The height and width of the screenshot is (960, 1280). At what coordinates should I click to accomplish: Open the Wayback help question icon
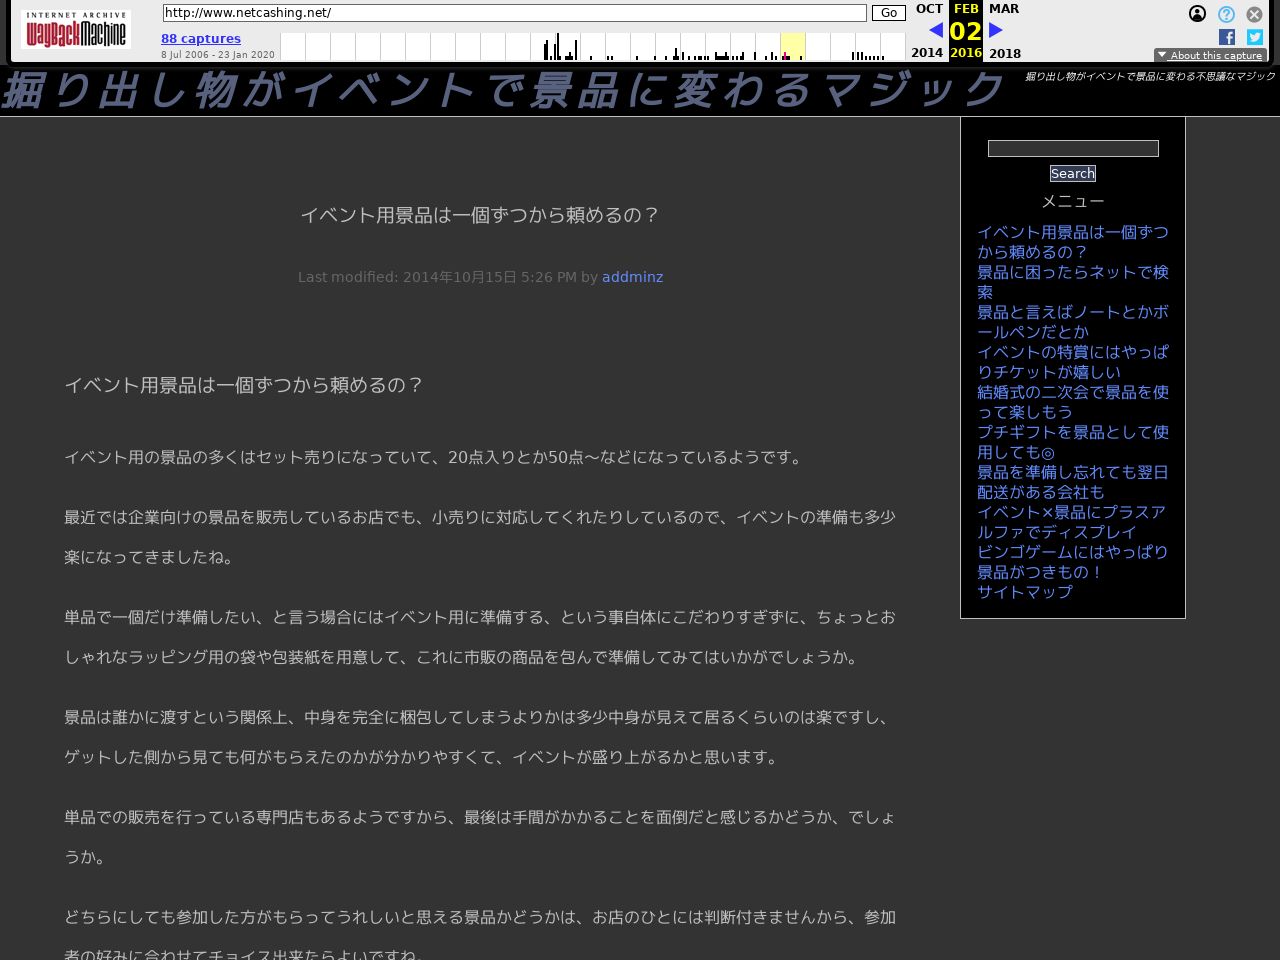click(1226, 14)
